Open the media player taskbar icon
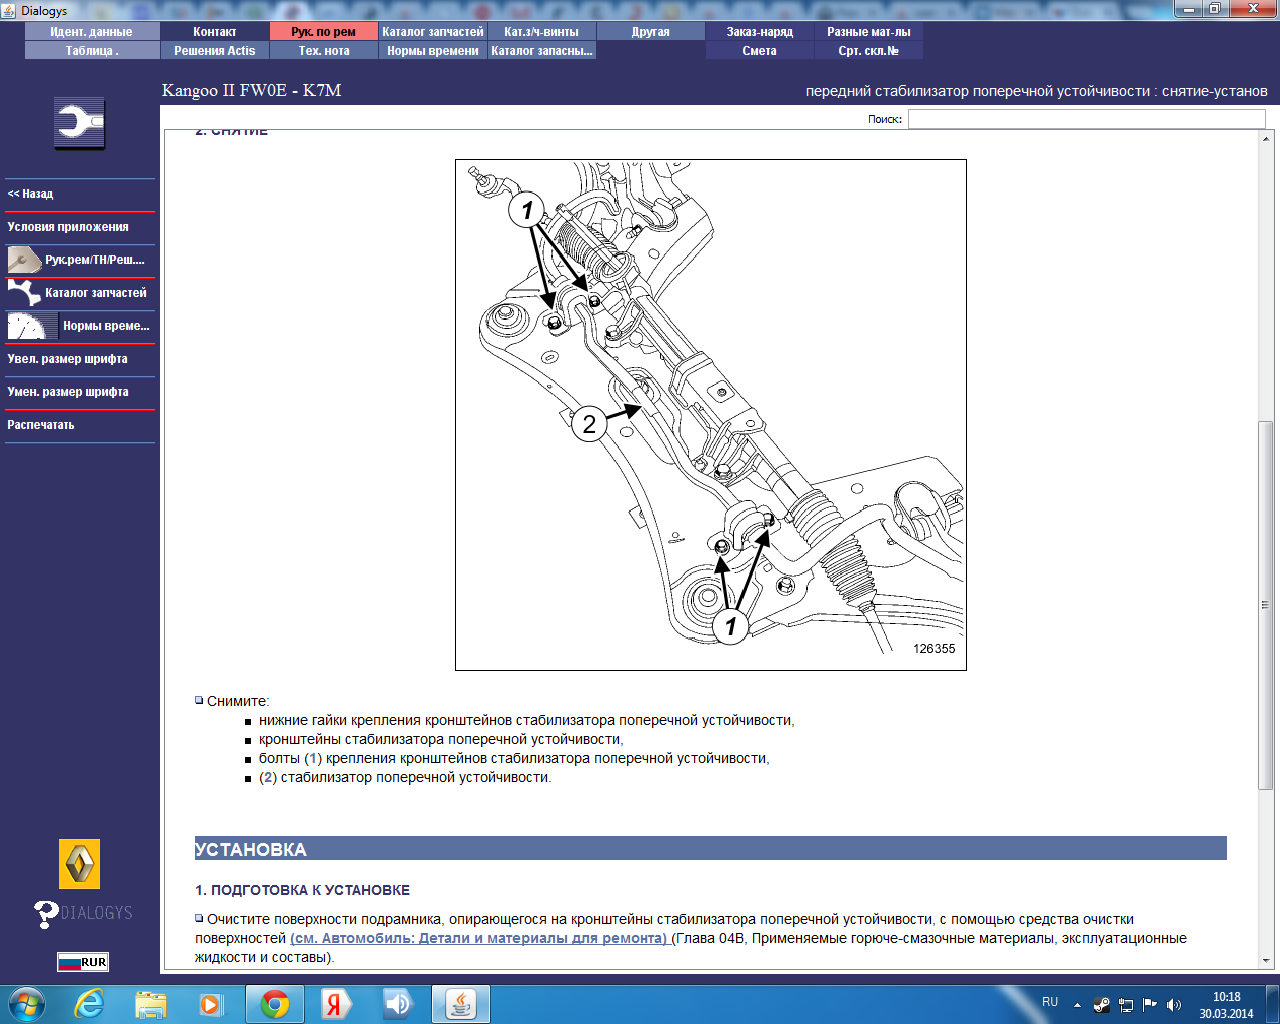The width and height of the screenshot is (1280, 1024). [212, 1004]
